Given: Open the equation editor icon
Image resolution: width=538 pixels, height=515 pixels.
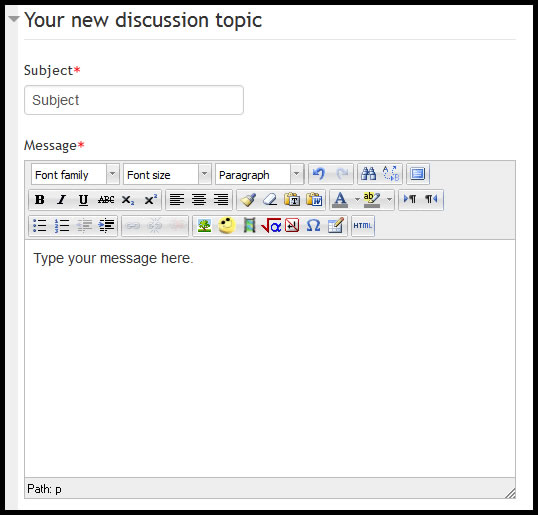Looking at the screenshot, I should tap(271, 226).
